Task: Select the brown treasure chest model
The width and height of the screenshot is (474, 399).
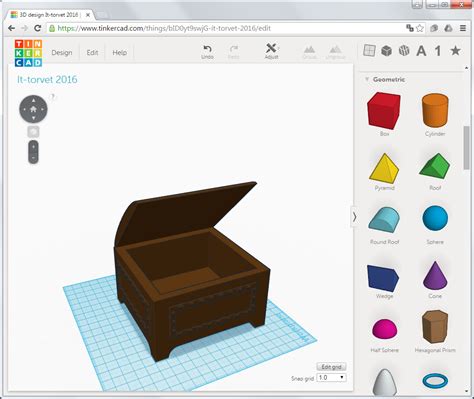Action: [x=192, y=272]
